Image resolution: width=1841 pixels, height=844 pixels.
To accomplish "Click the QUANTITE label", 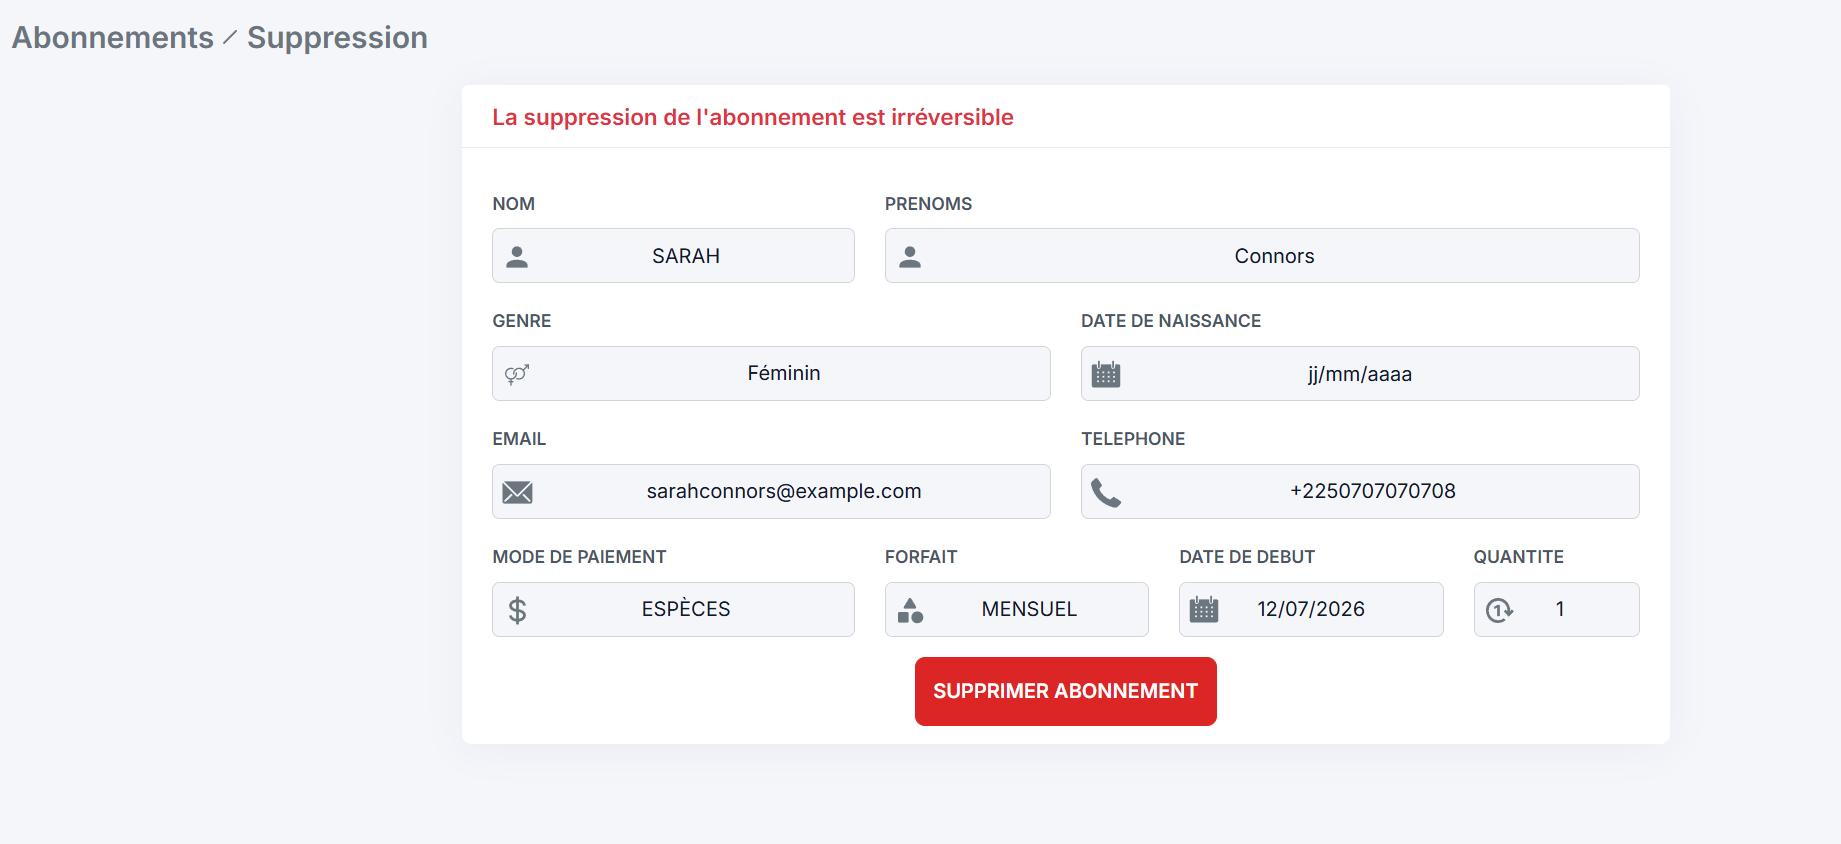I will [x=1519, y=557].
